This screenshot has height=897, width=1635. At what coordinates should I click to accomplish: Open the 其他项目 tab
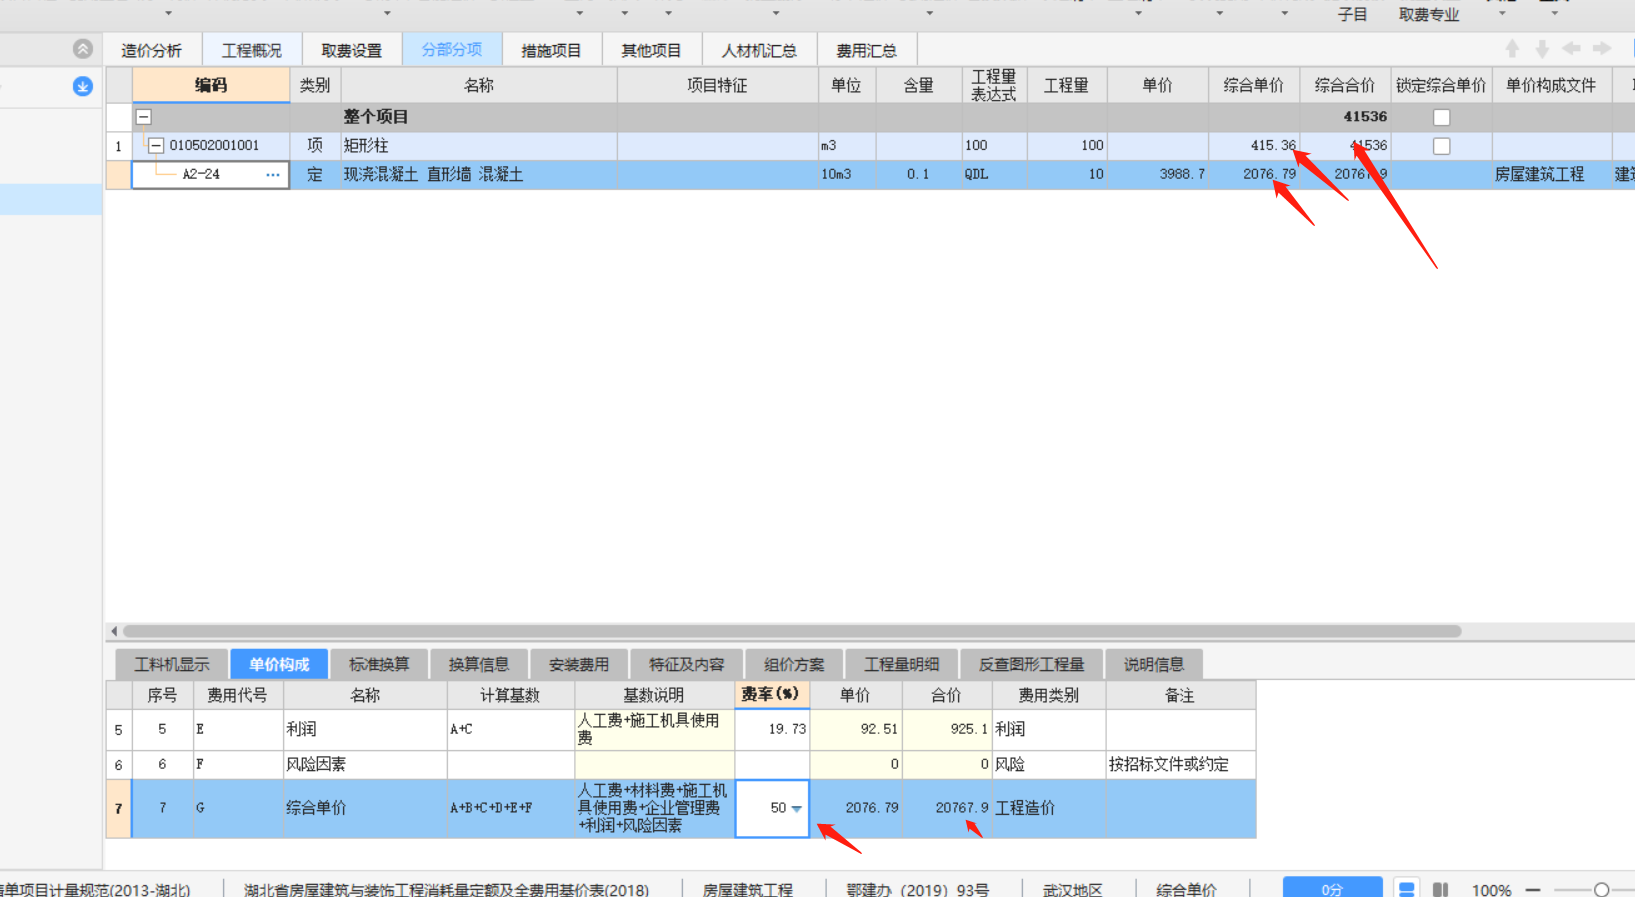(x=652, y=50)
